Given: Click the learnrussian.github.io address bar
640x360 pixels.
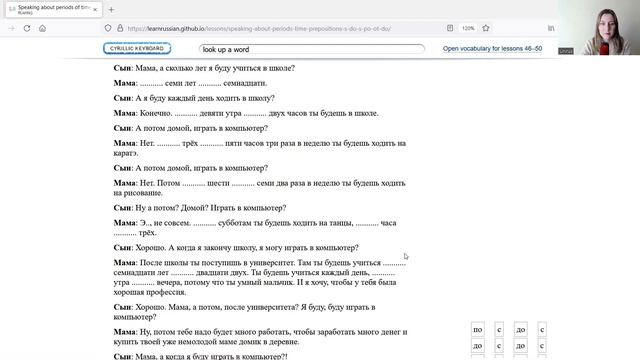Looking at the screenshot, I should pyautogui.click(x=259, y=29).
